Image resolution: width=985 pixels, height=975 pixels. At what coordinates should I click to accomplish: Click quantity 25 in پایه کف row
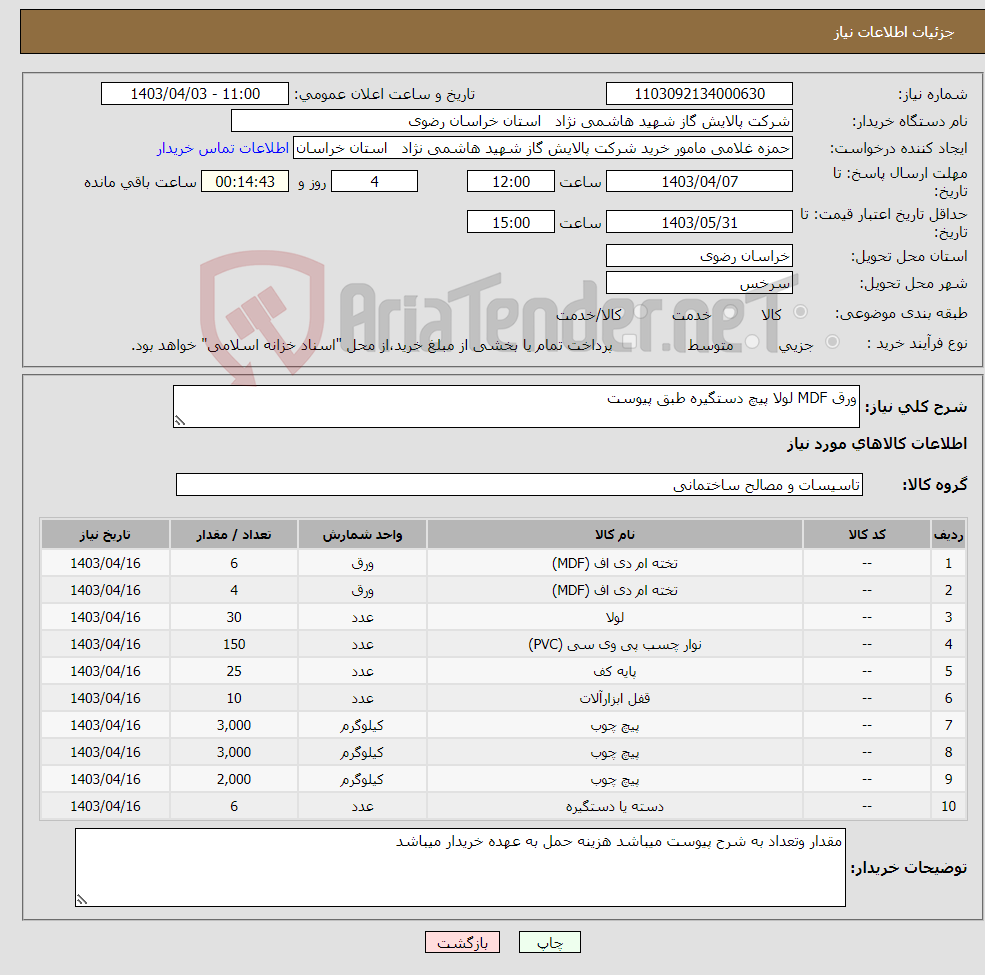234,671
